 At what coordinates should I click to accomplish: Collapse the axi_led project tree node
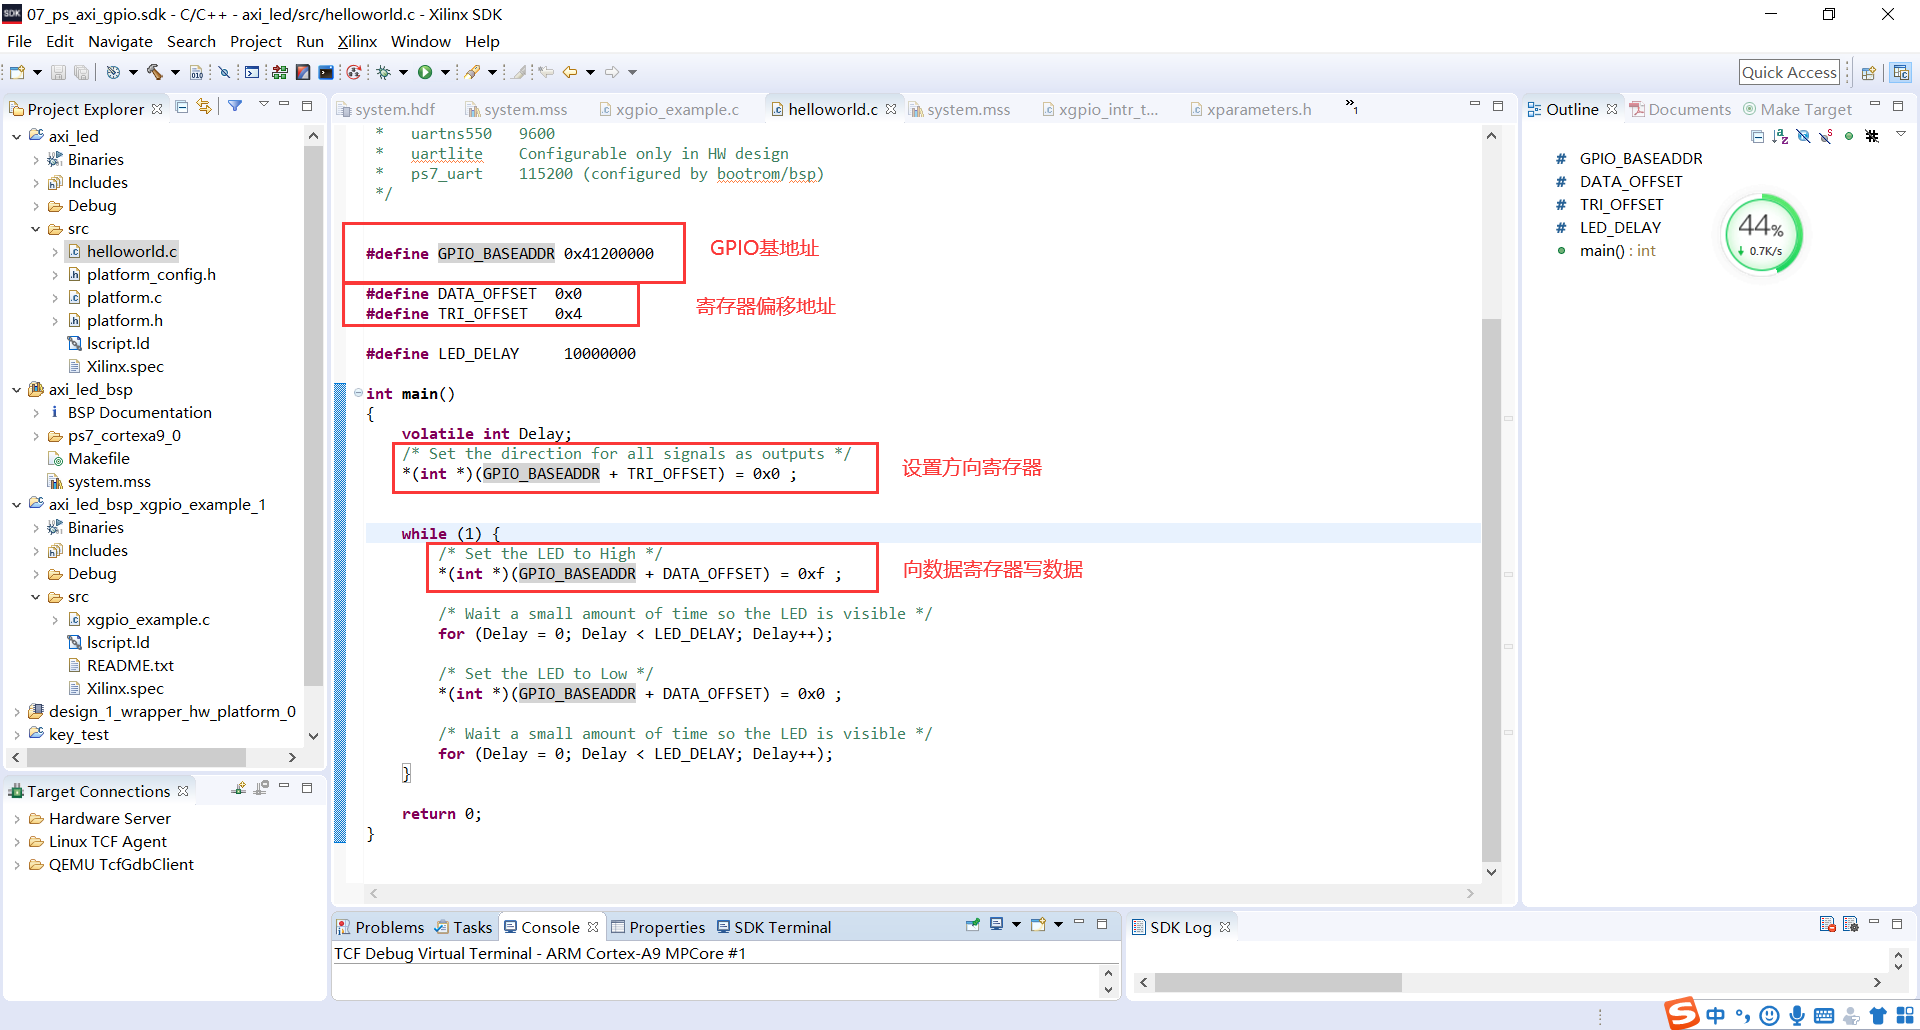point(17,136)
